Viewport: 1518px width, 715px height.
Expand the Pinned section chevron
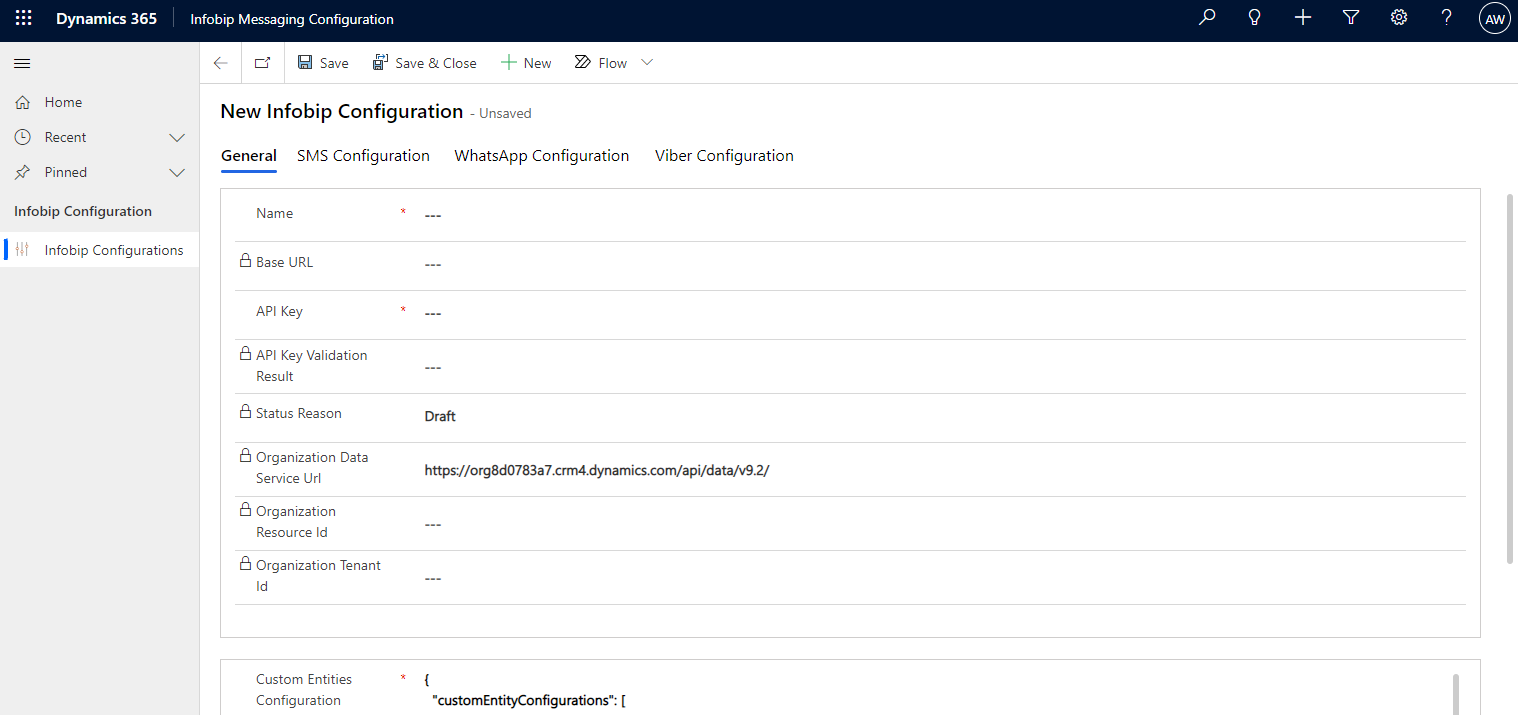[177, 172]
